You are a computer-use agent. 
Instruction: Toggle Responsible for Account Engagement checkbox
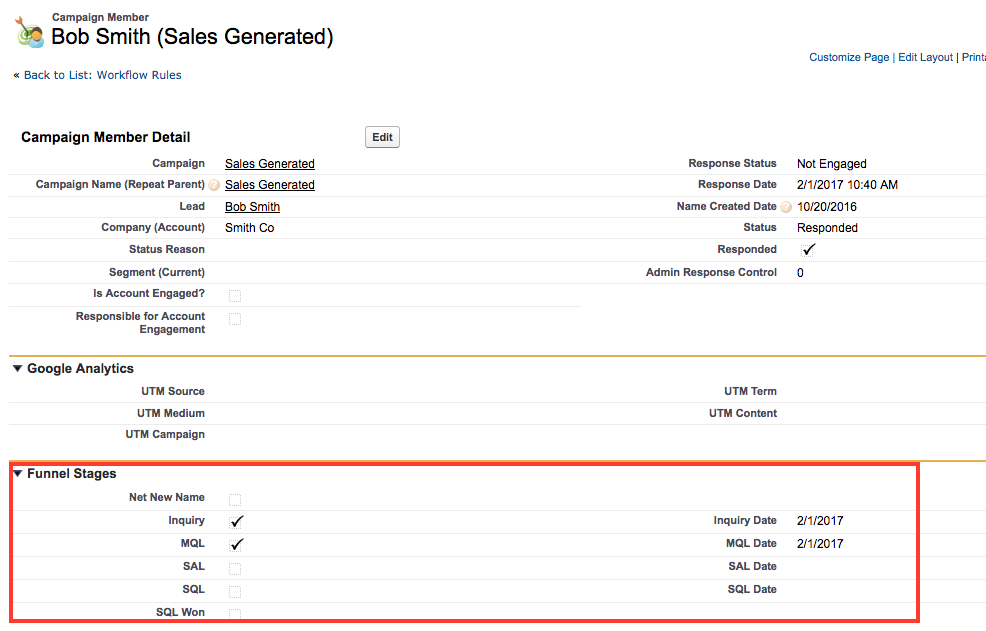click(x=235, y=319)
